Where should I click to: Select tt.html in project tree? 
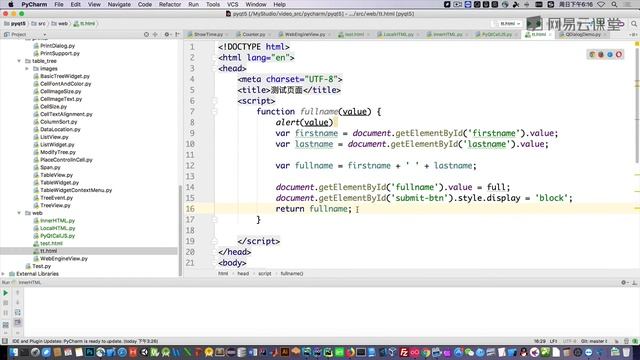click(49, 251)
